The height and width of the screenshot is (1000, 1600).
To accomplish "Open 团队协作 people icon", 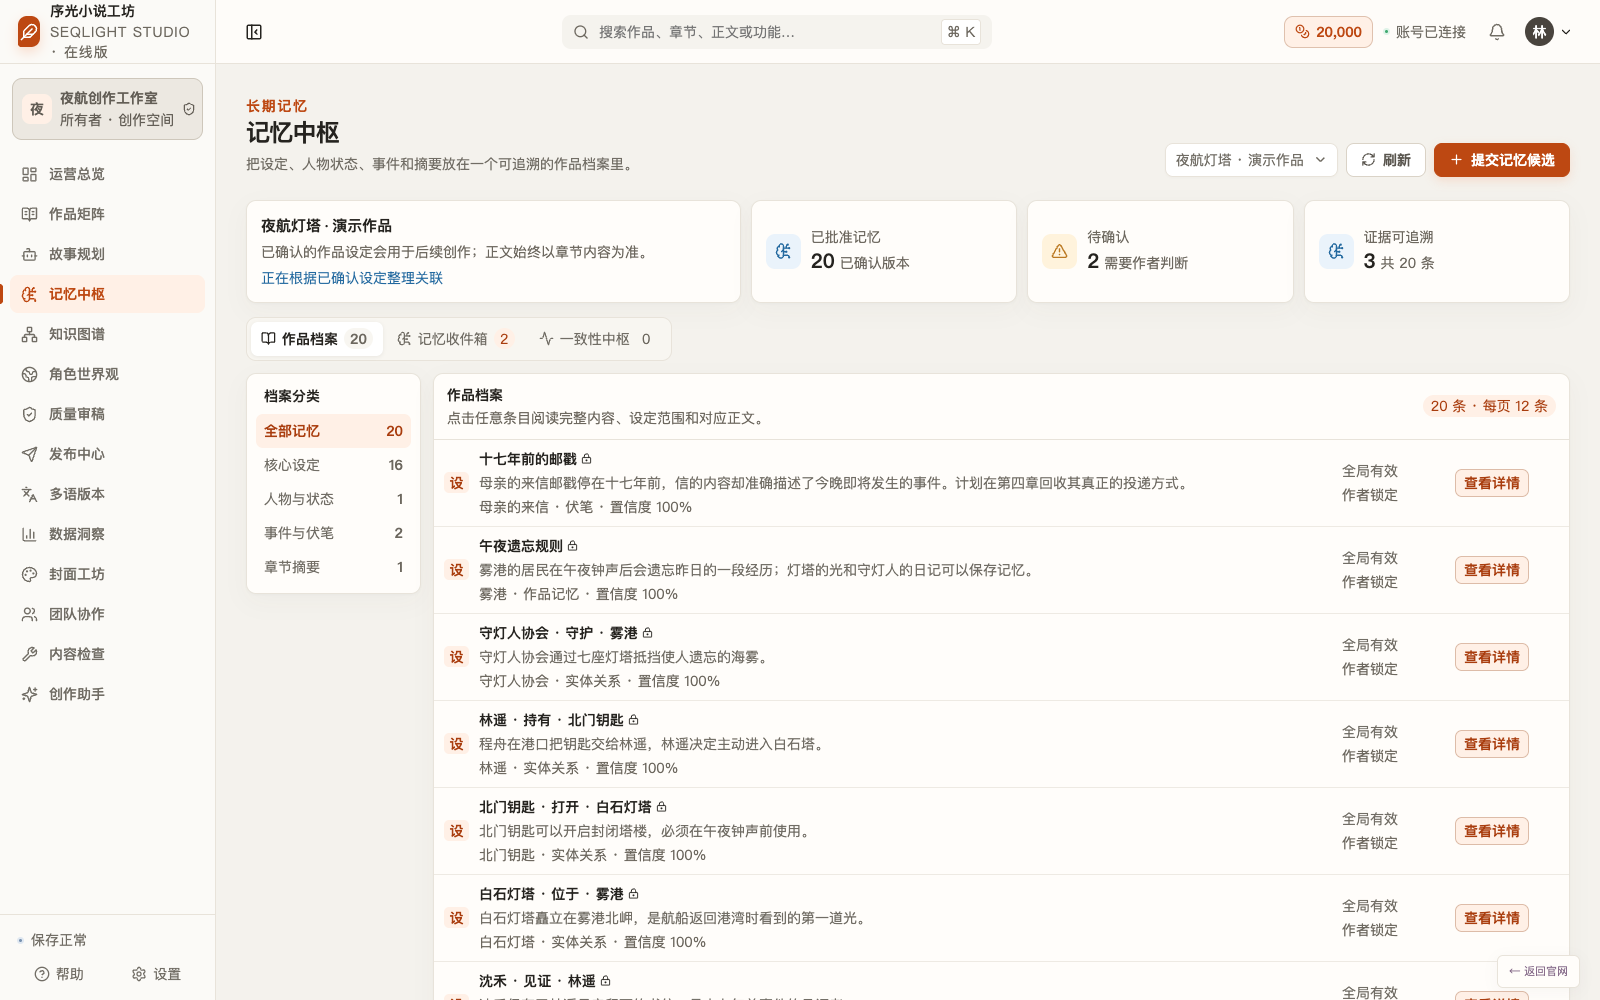I will (30, 614).
